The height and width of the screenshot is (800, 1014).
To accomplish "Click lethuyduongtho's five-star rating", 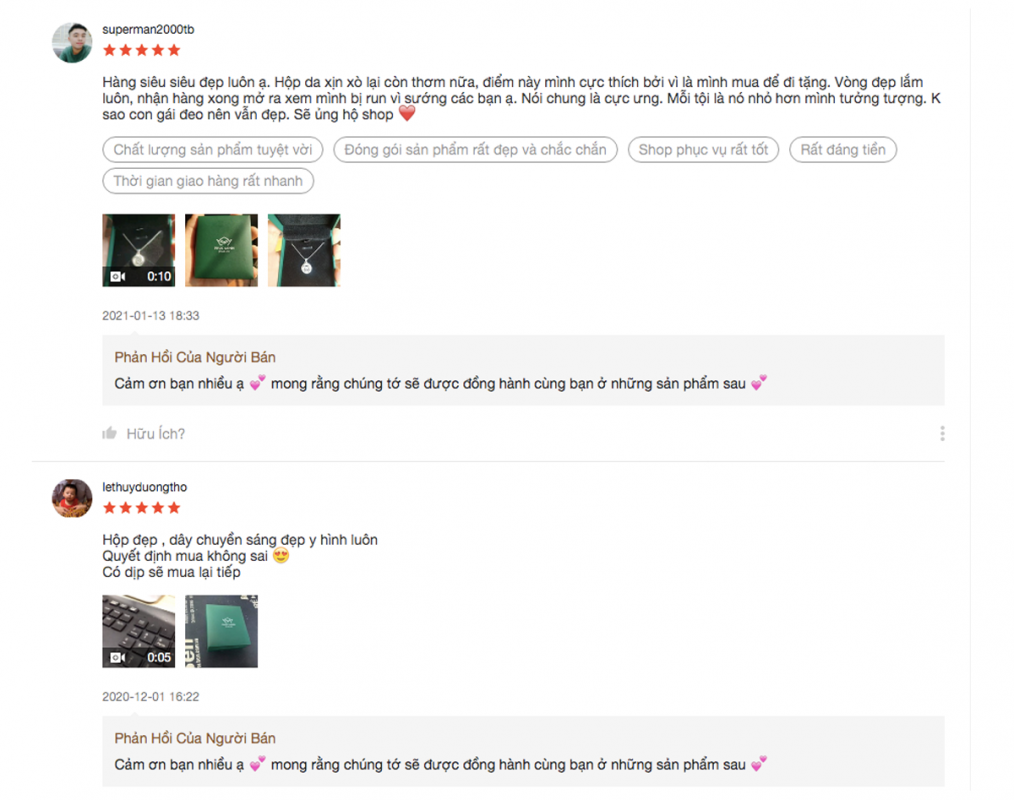I will click(142, 508).
